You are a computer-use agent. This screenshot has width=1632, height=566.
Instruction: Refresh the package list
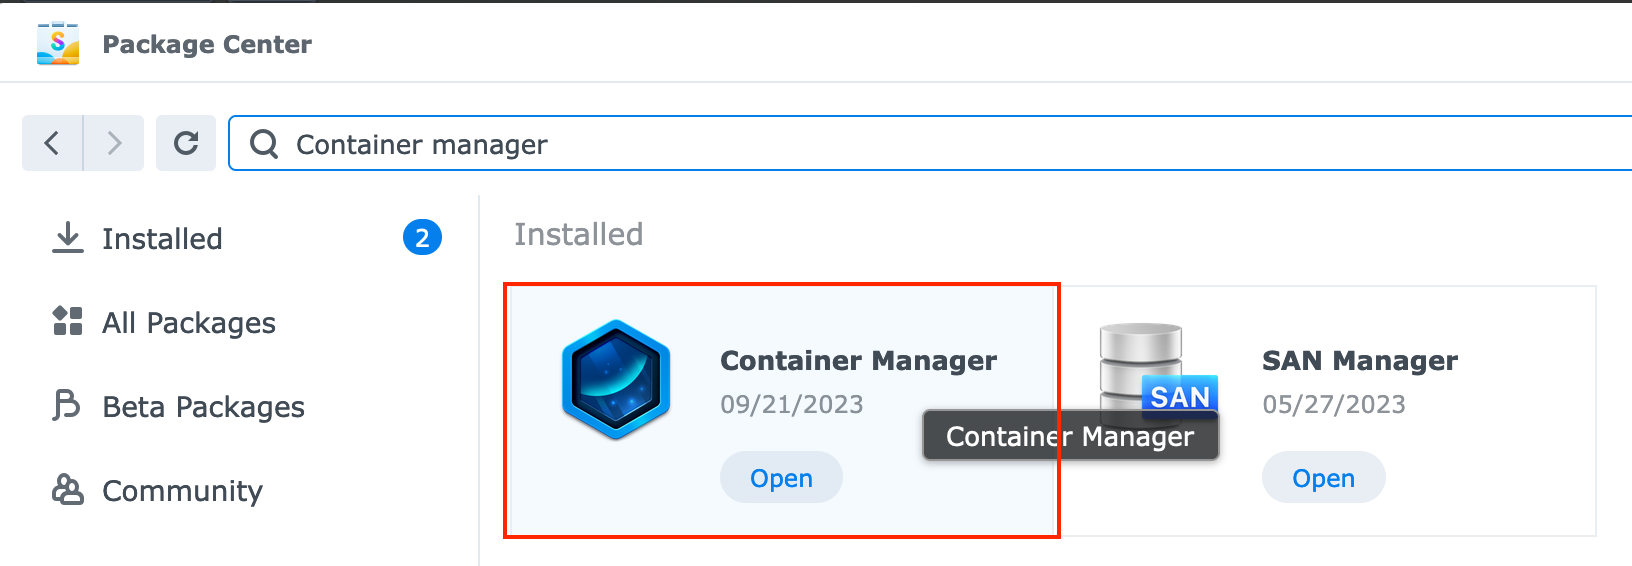(186, 143)
